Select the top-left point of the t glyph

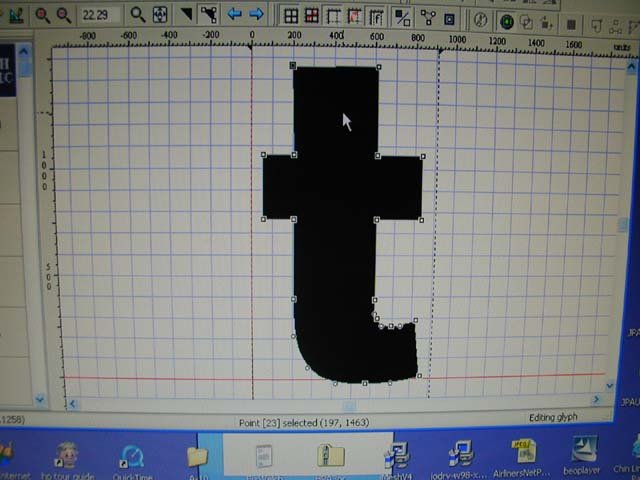click(293, 67)
